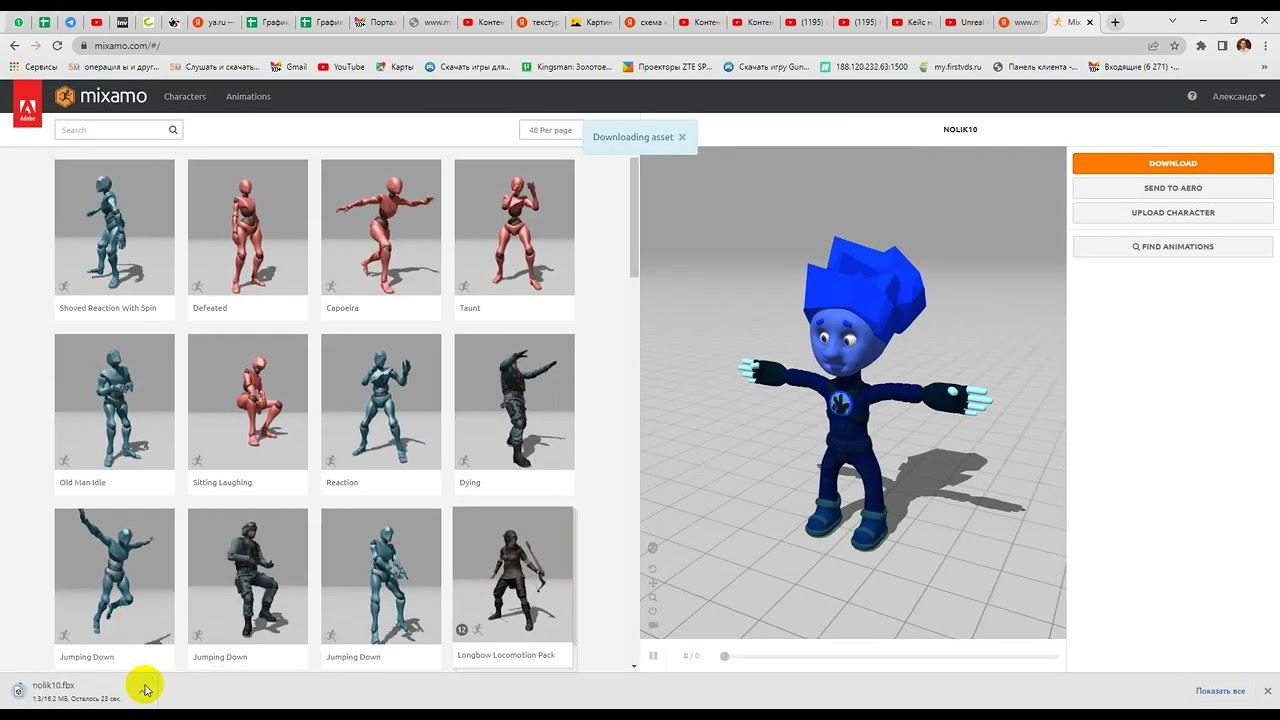The height and width of the screenshot is (720, 1280).
Task: Select the Longbow Locomotion Pack
Action: click(513, 587)
